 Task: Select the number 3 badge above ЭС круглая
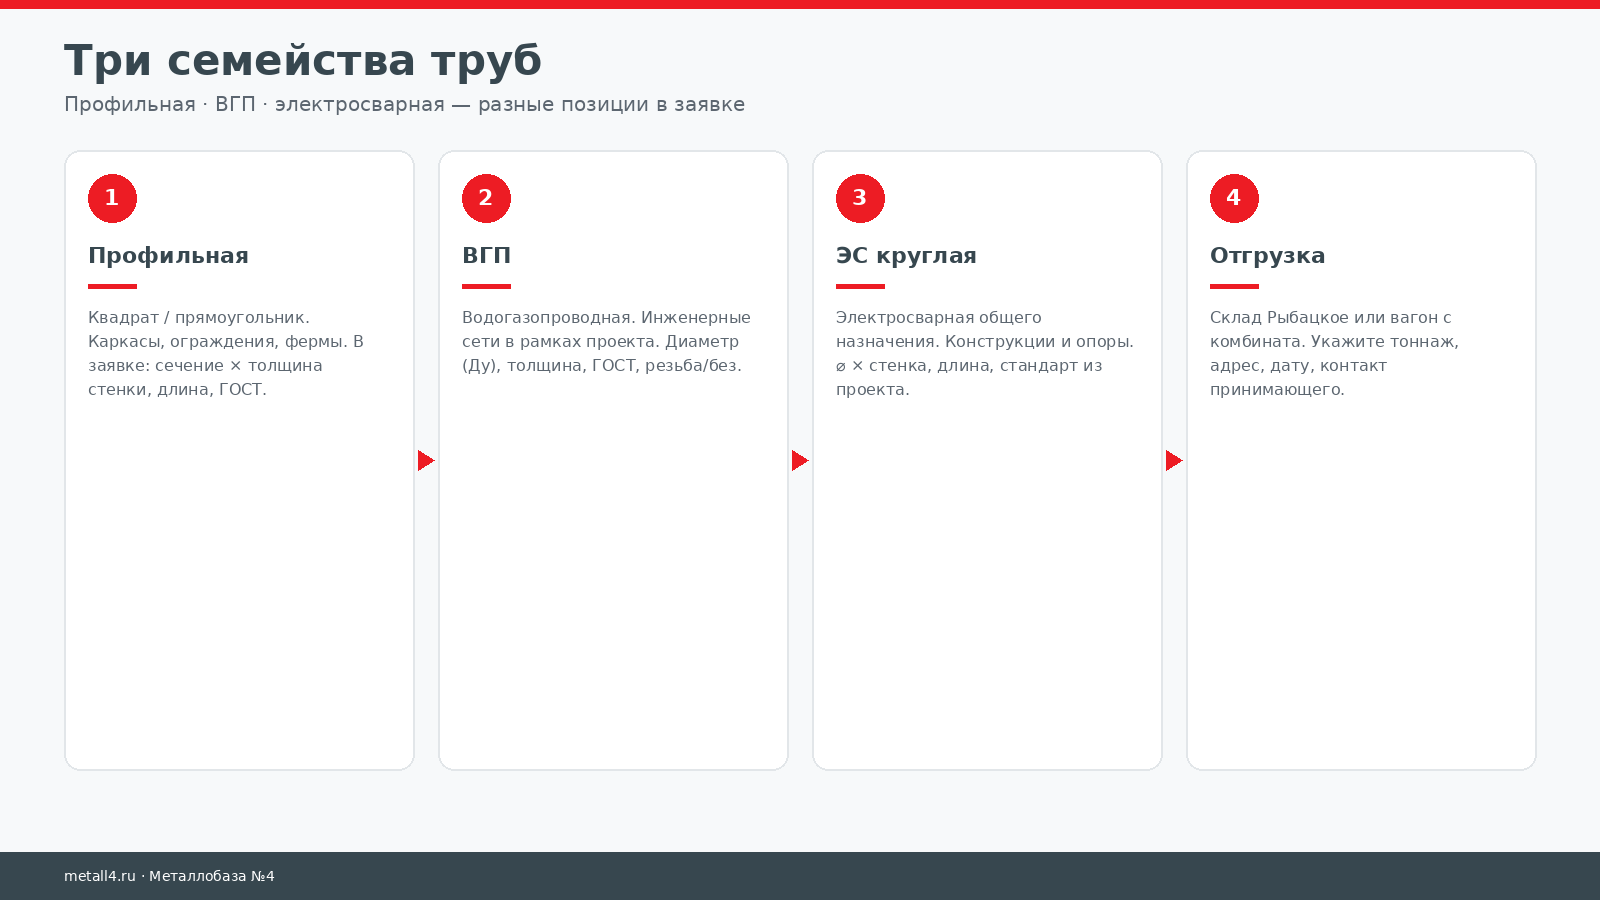(860, 198)
